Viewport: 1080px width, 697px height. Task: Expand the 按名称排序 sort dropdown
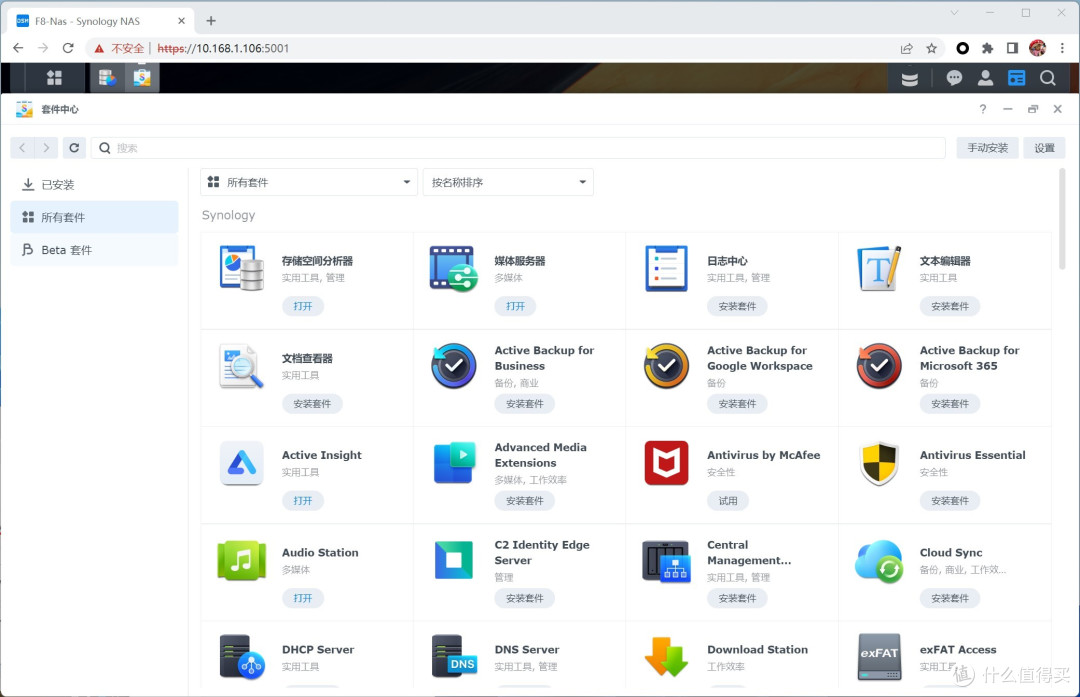tap(508, 182)
